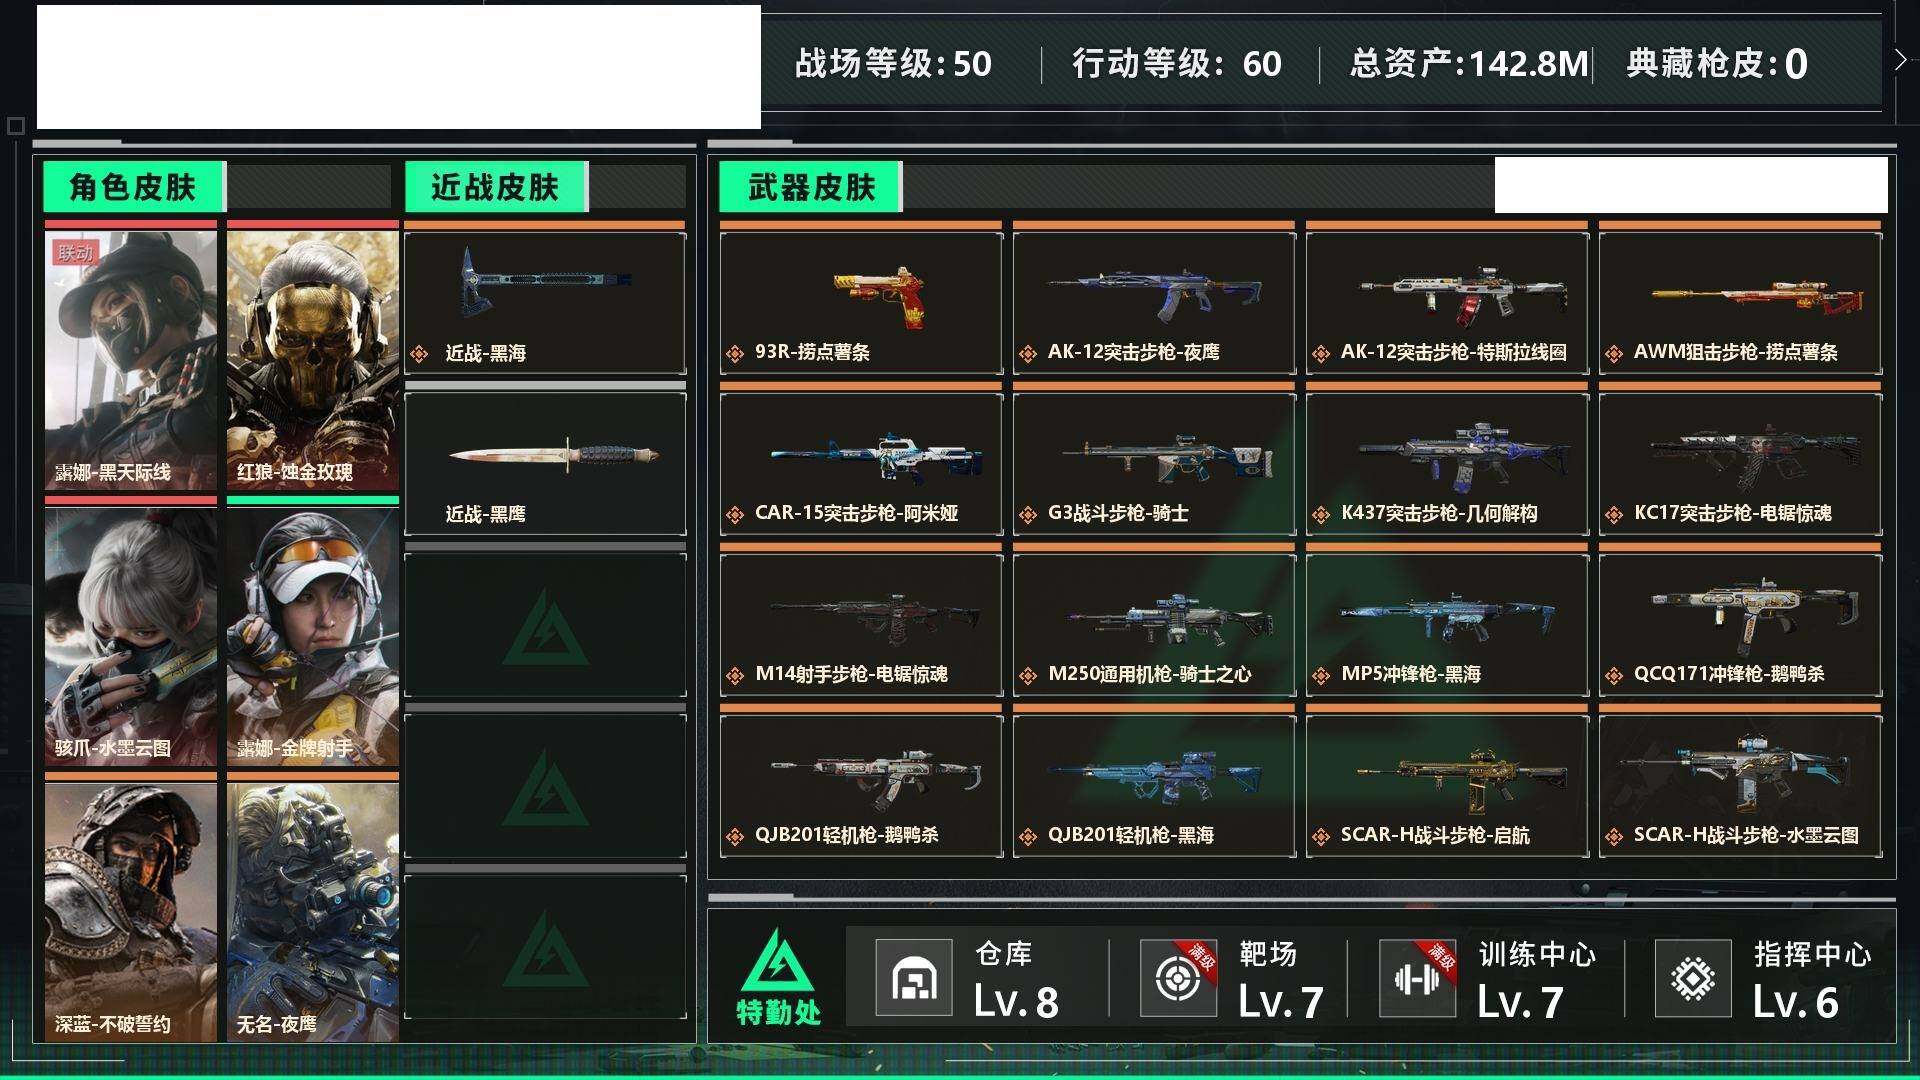Click the 靶场 shooting range target icon
The width and height of the screenshot is (1920, 1080).
tap(1178, 978)
